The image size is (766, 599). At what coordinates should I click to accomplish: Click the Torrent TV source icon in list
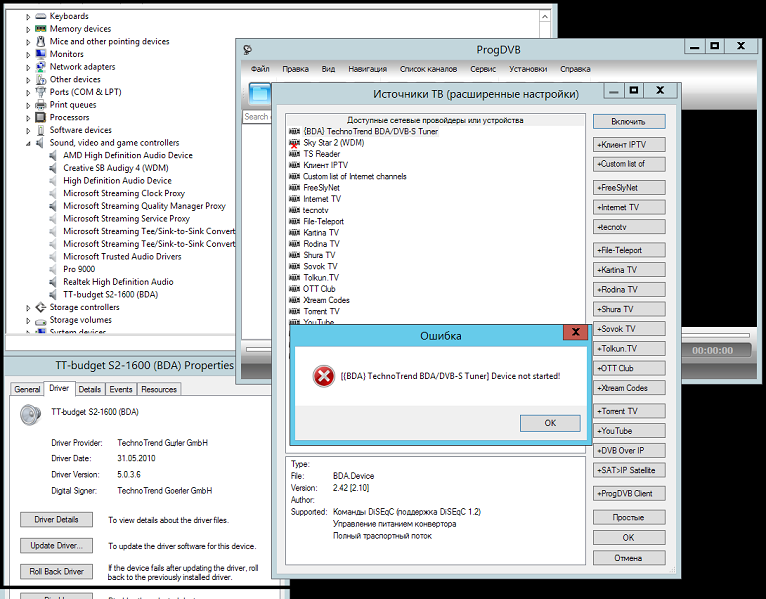tap(294, 311)
